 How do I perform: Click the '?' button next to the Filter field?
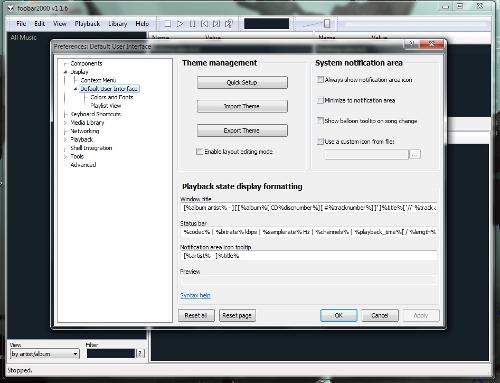(141, 353)
